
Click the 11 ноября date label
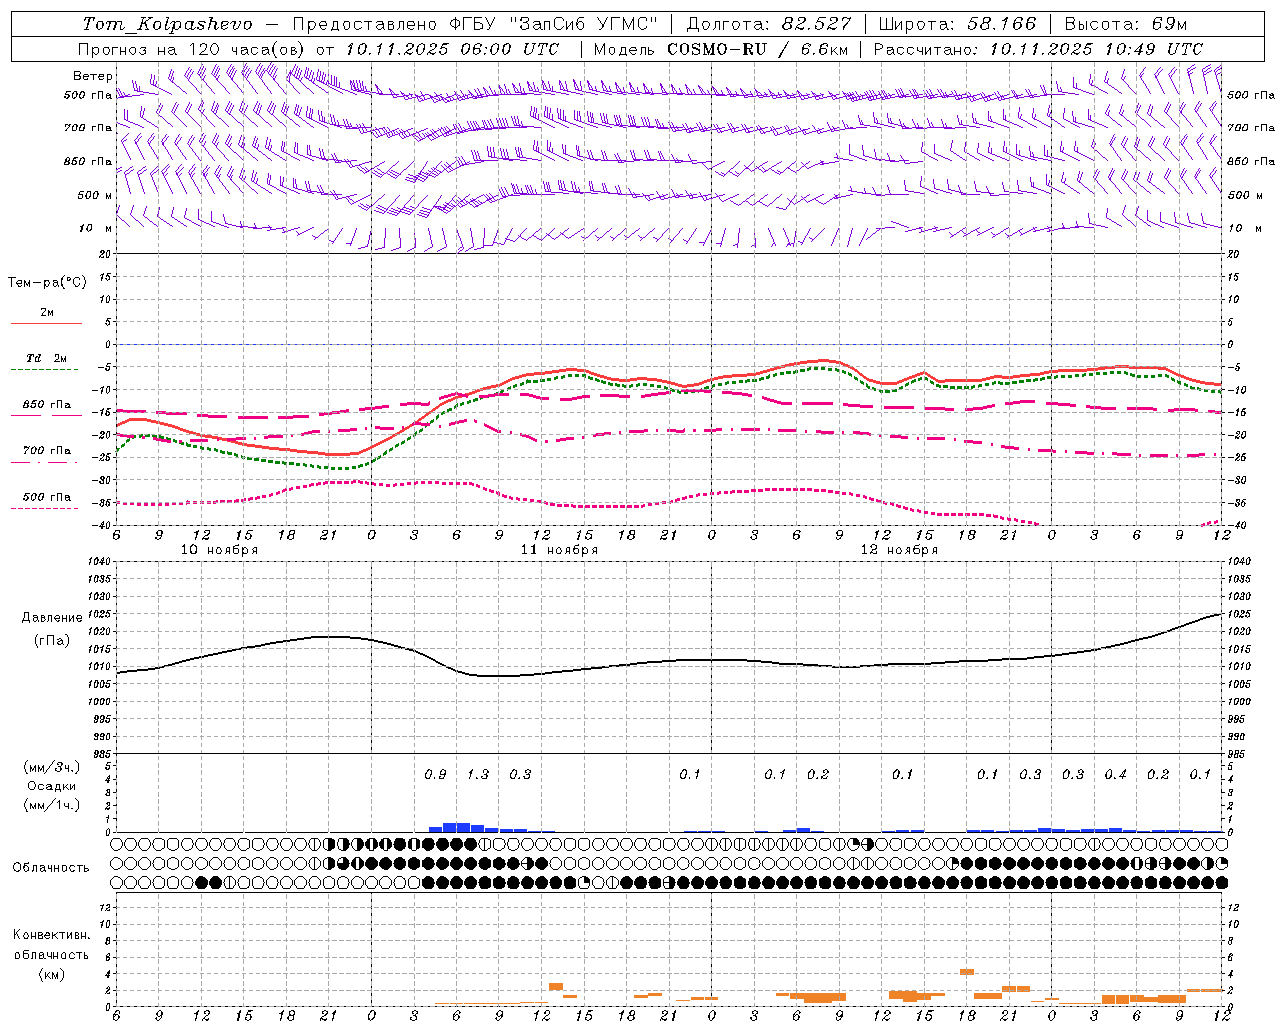click(559, 550)
